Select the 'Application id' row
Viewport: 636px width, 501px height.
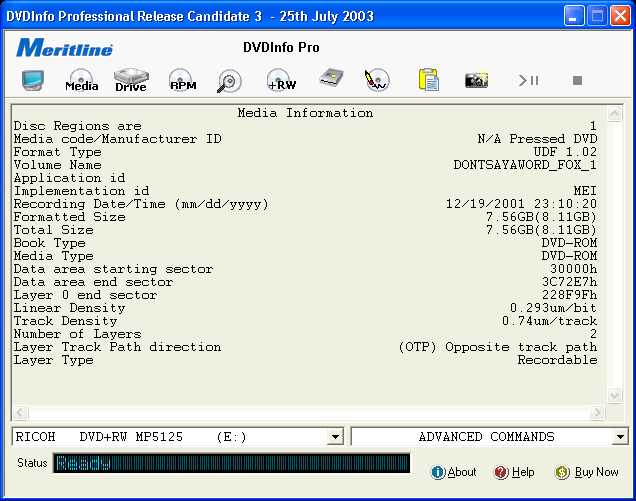click(305, 178)
